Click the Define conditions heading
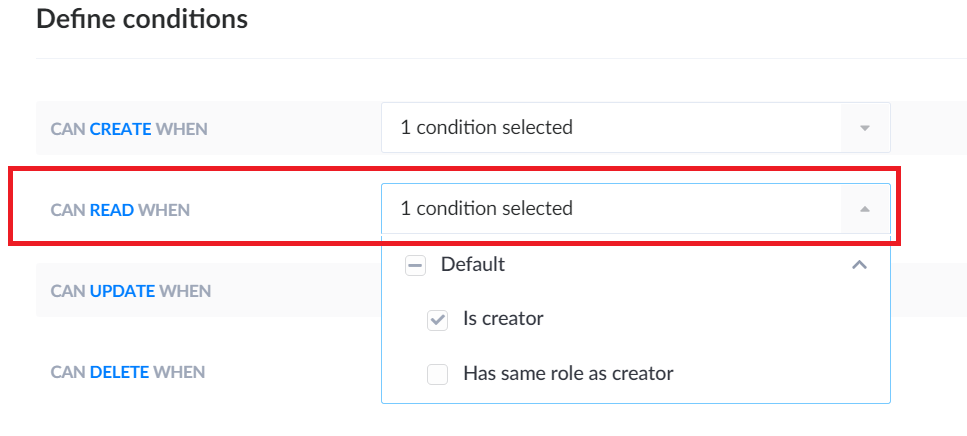Viewport: 967px width, 436px height. point(142,19)
